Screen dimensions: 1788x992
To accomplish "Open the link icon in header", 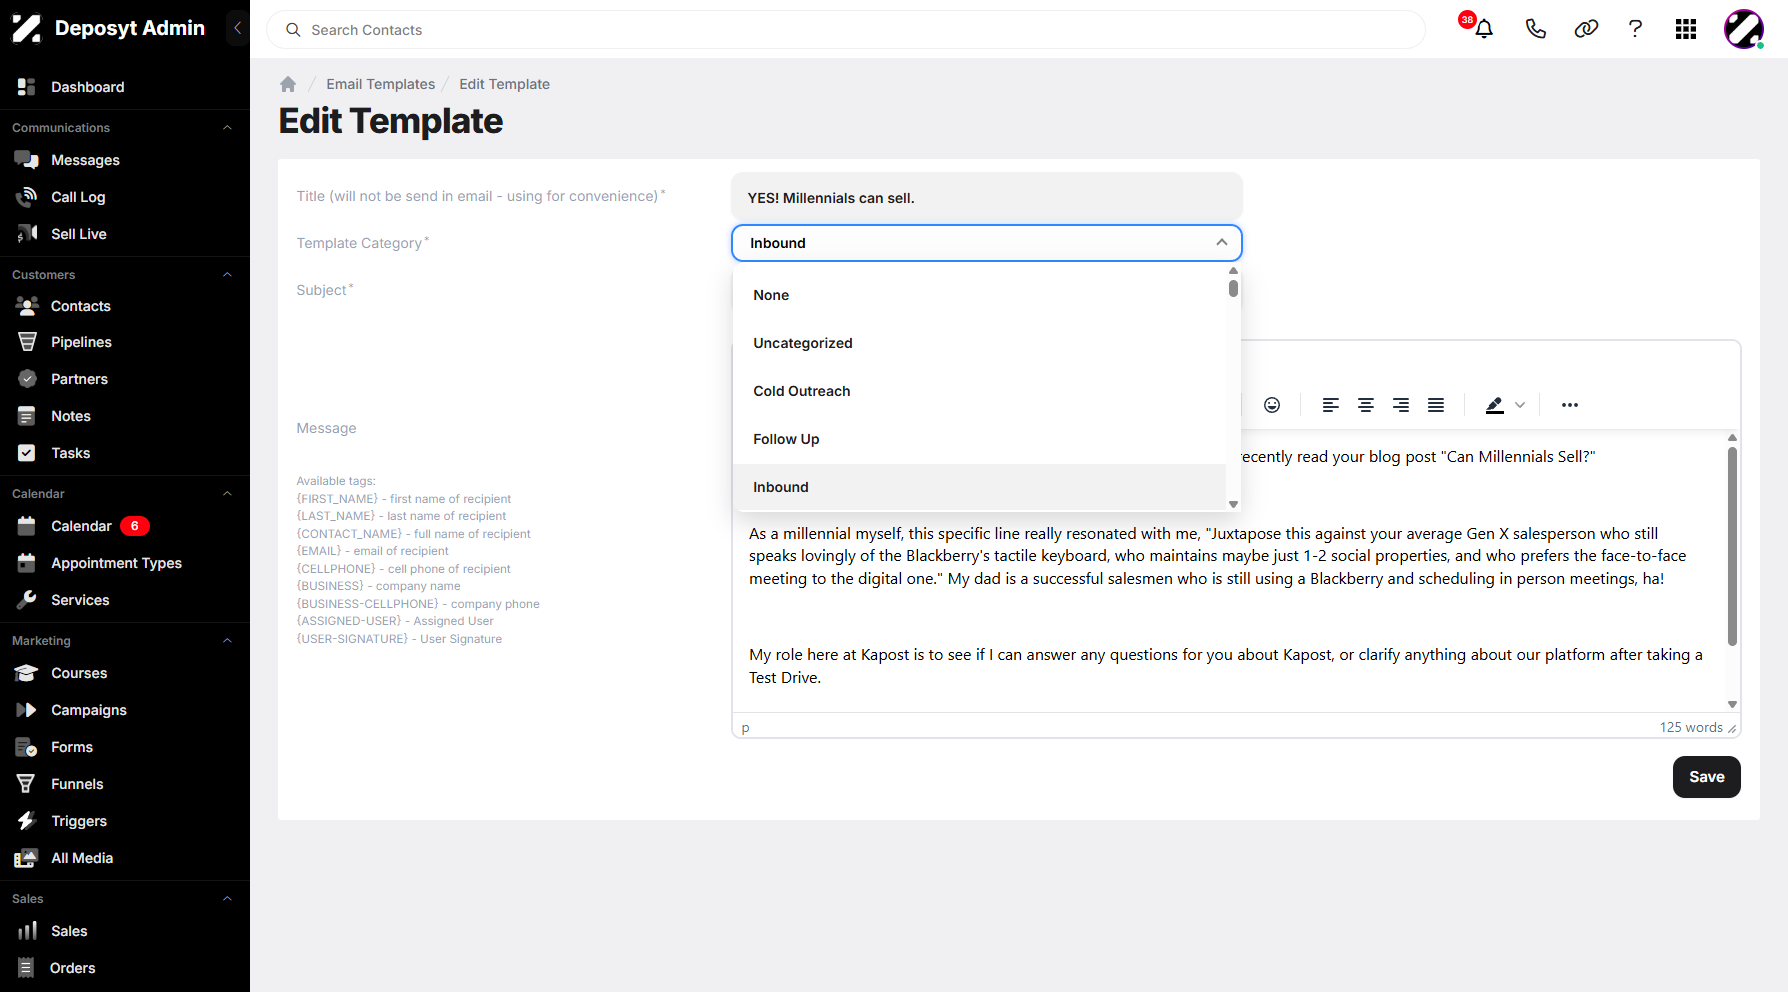I will pos(1586,29).
